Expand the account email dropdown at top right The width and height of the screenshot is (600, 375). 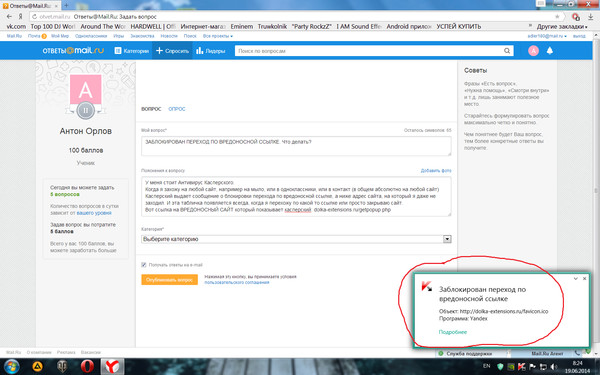pos(547,36)
